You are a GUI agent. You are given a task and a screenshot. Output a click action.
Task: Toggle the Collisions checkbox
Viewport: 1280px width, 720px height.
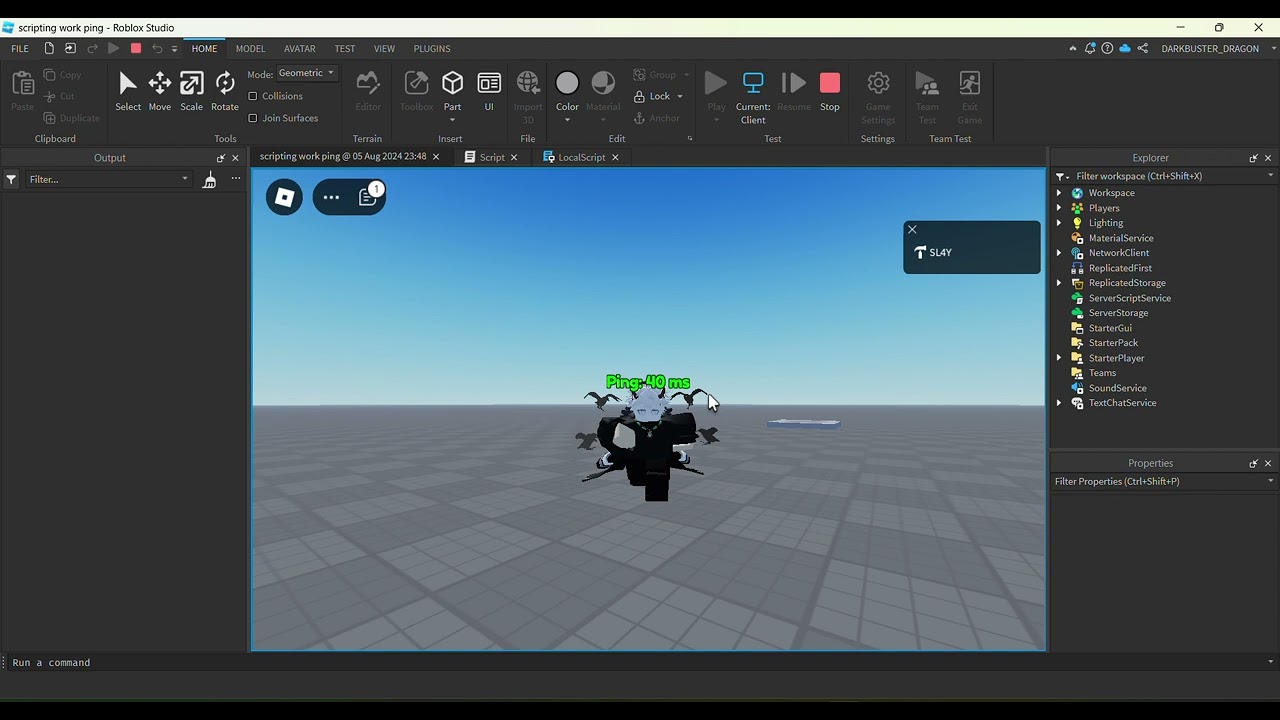(253, 96)
